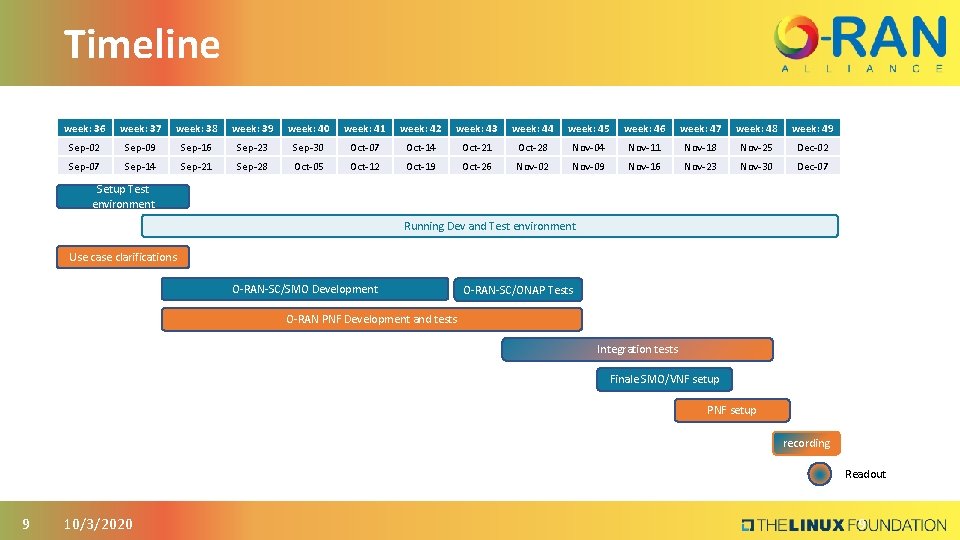Viewport: 960px width, 540px height.
Task: Select the 'Setup Test environment' bar
Action: tap(123, 197)
